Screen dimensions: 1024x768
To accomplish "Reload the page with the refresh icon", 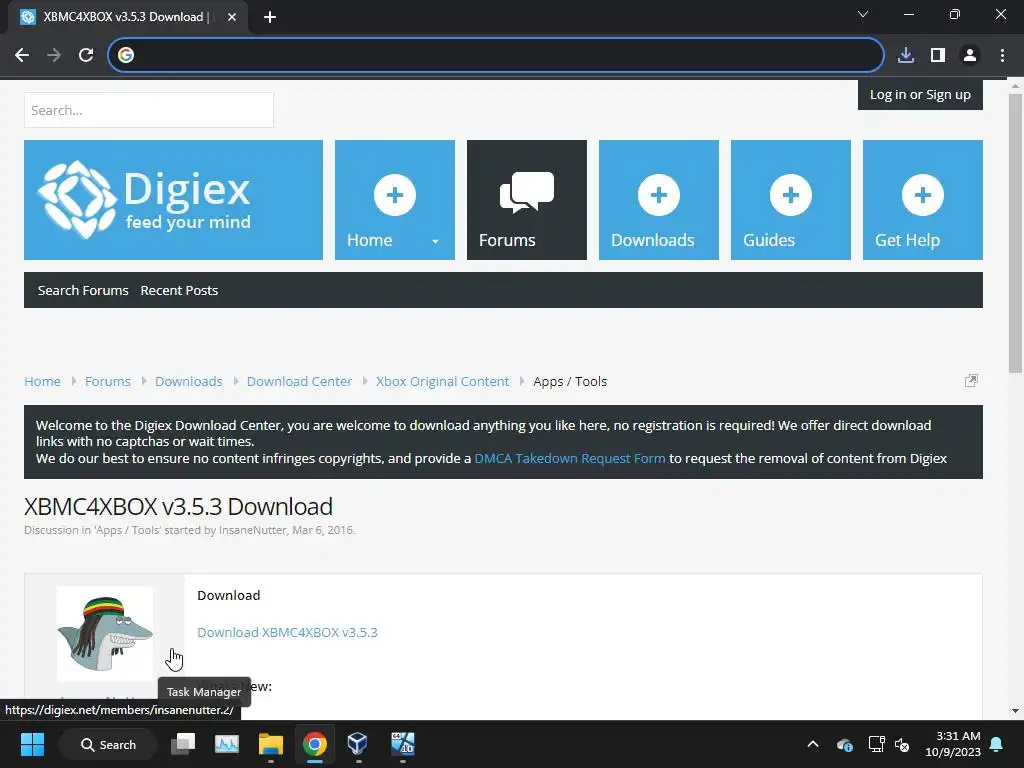I will click(86, 55).
